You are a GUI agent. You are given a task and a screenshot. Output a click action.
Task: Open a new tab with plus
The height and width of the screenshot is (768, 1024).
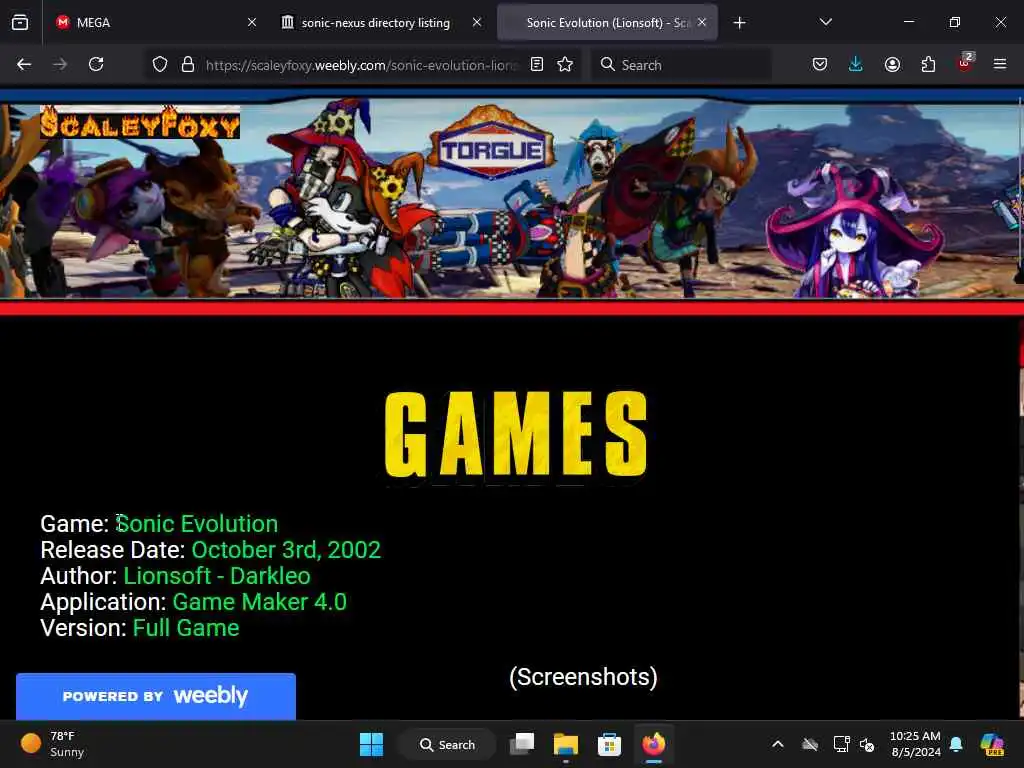(x=739, y=23)
